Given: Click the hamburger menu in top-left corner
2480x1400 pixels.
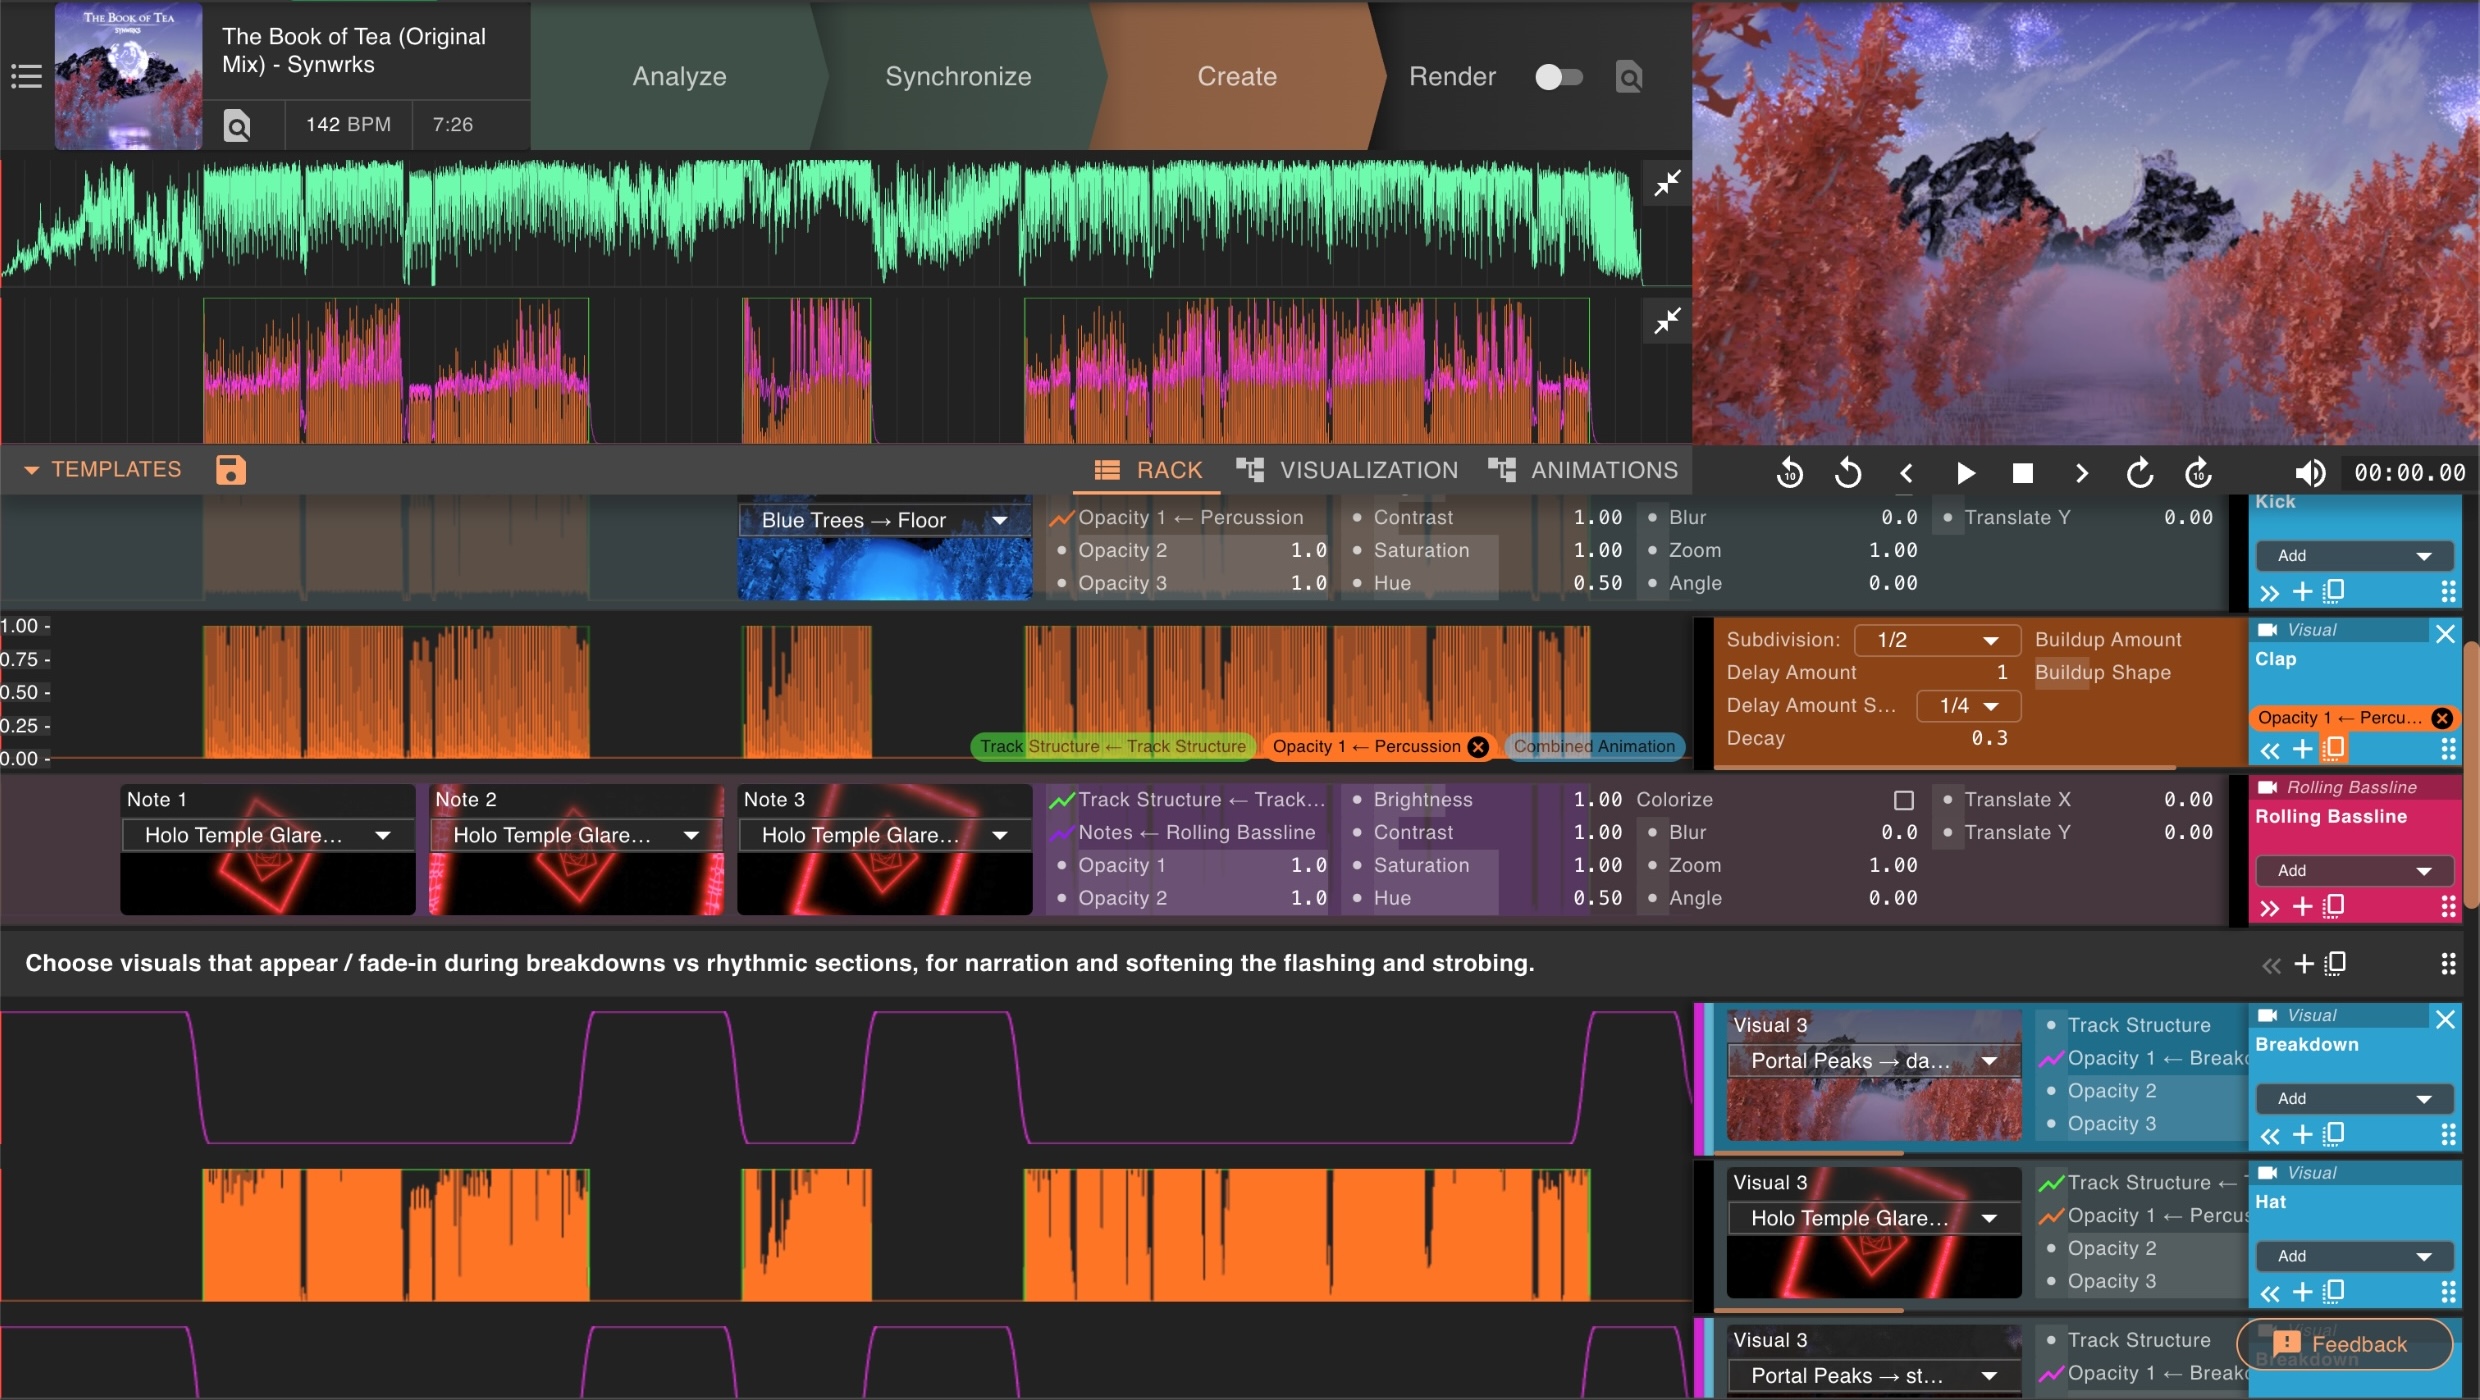Looking at the screenshot, I should pyautogui.click(x=25, y=76).
